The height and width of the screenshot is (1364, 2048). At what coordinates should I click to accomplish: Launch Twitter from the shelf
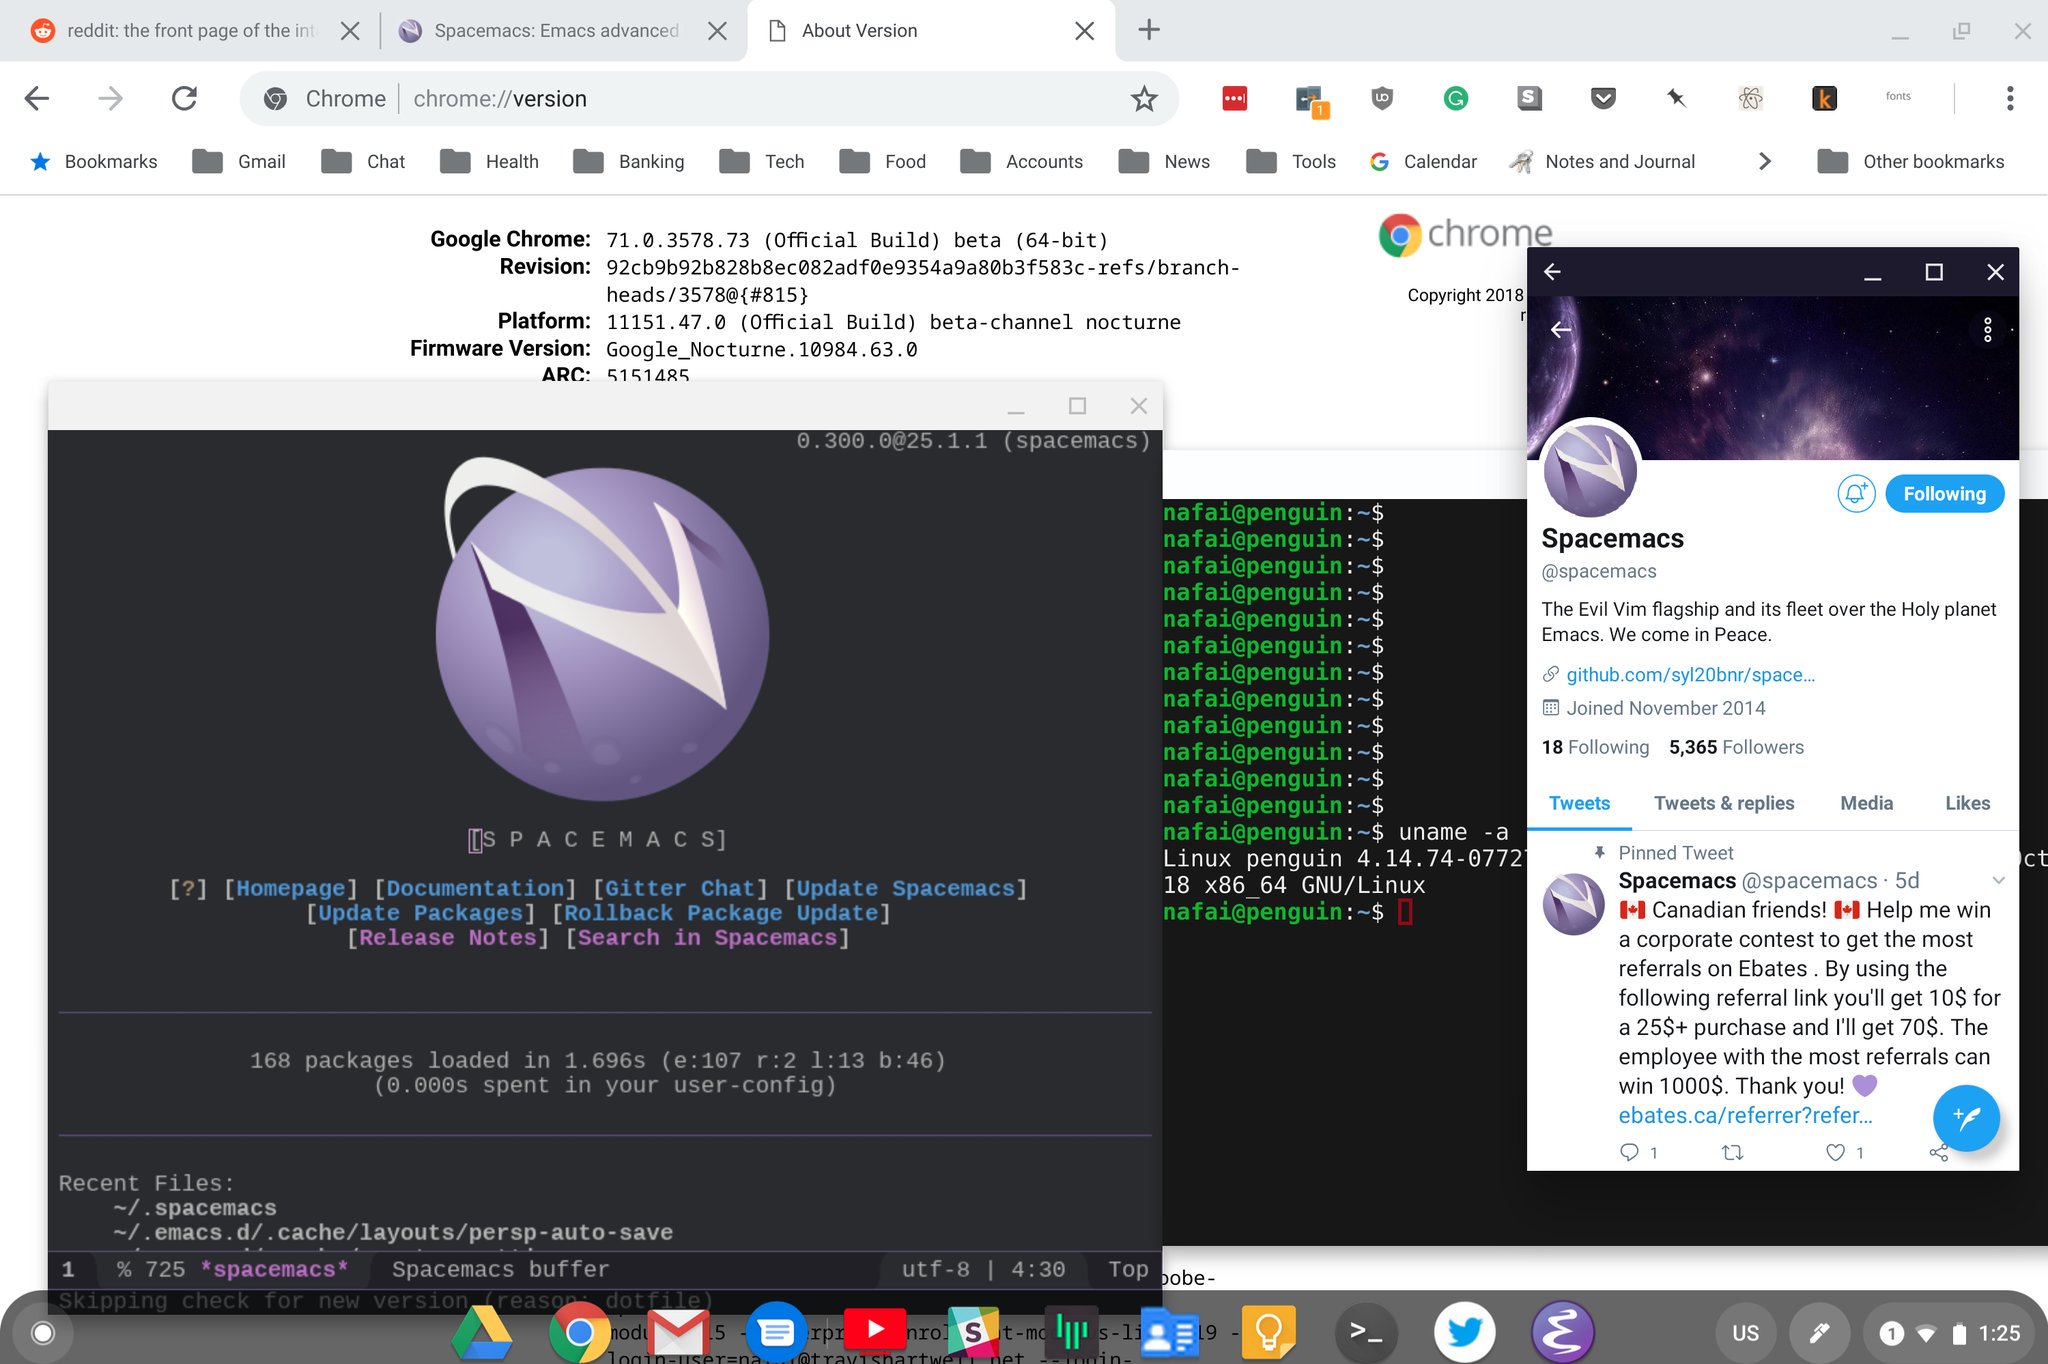(1464, 1332)
